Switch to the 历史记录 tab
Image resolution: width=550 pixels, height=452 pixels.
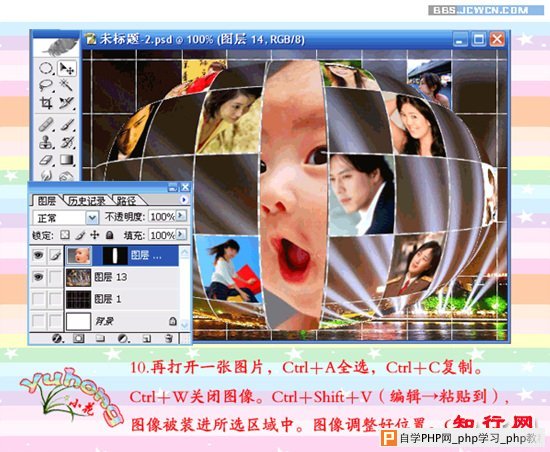[x=87, y=201]
